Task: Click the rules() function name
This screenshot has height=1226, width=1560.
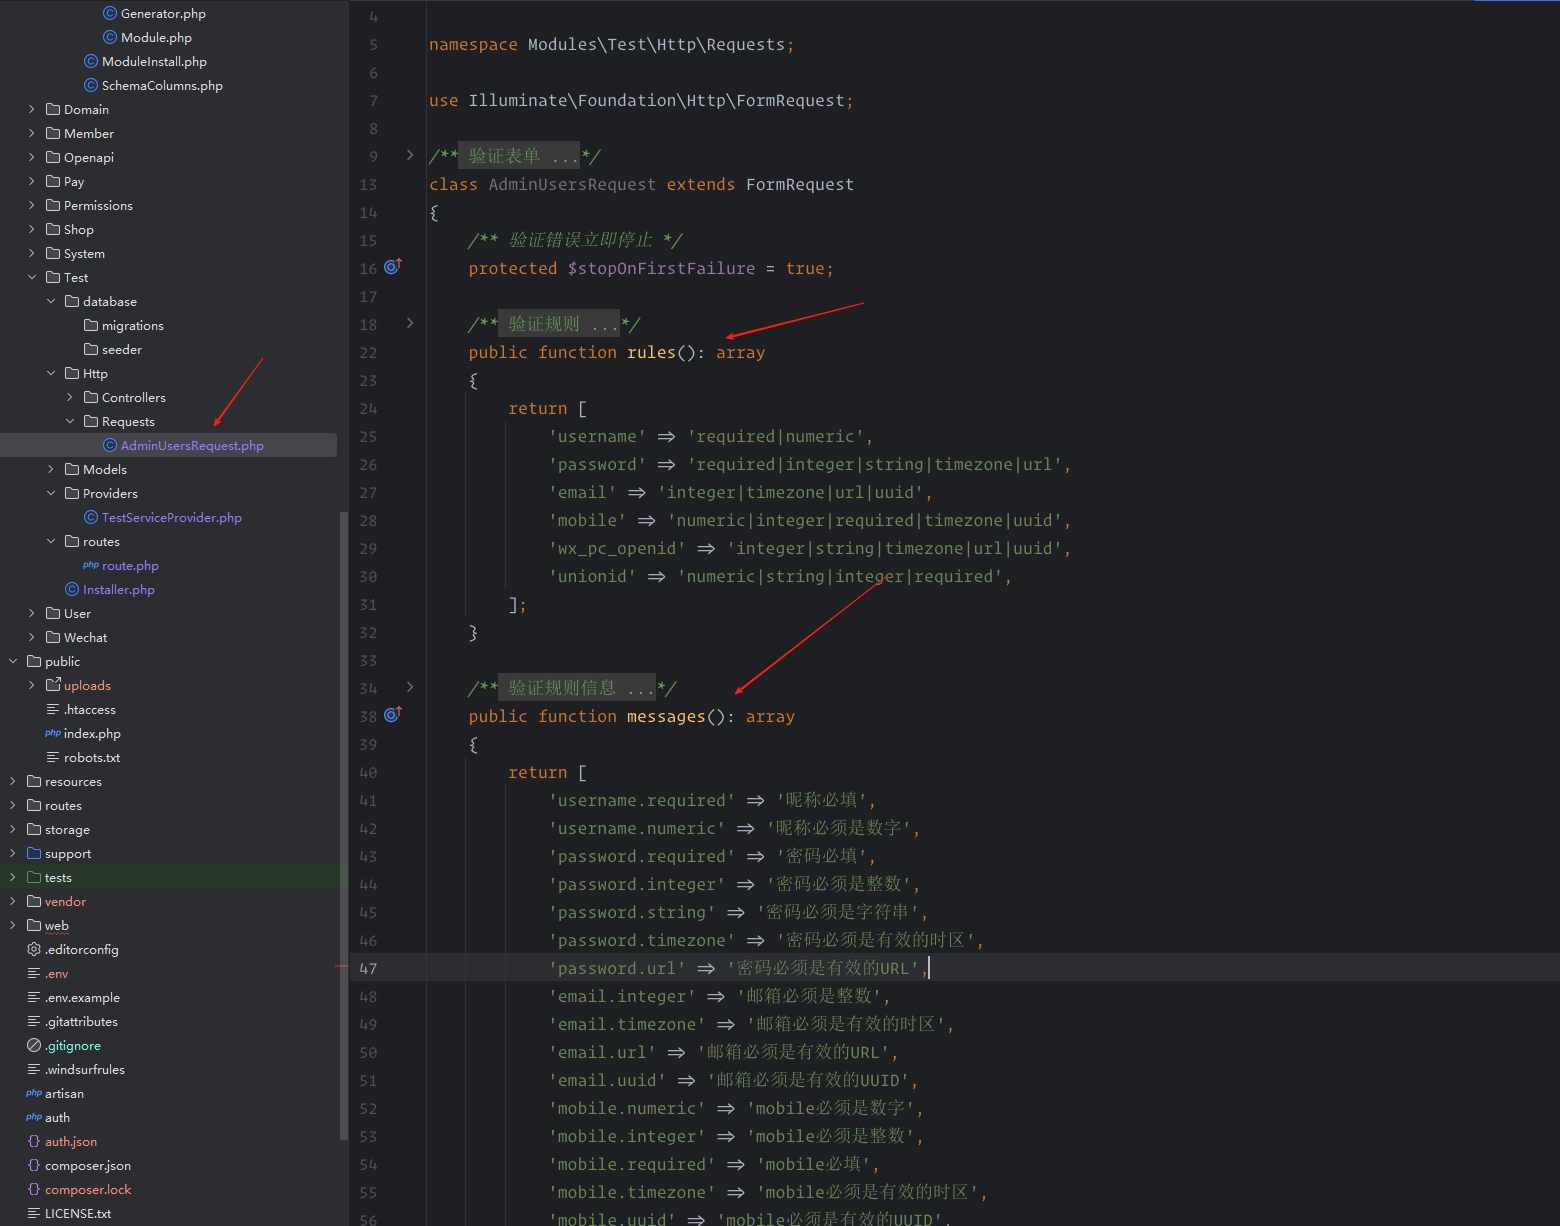Action: point(651,352)
